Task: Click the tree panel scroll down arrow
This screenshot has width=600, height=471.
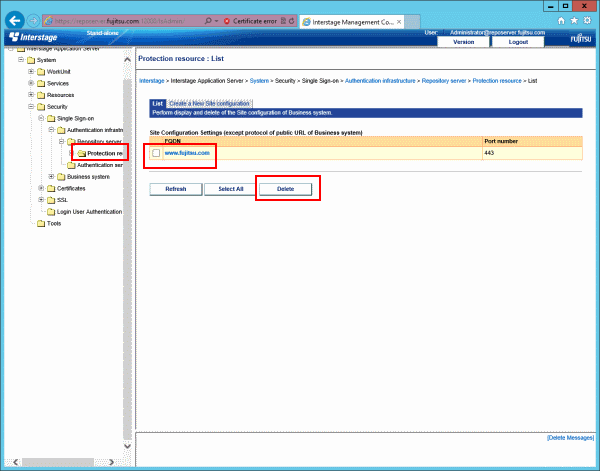Action: [x=127, y=446]
